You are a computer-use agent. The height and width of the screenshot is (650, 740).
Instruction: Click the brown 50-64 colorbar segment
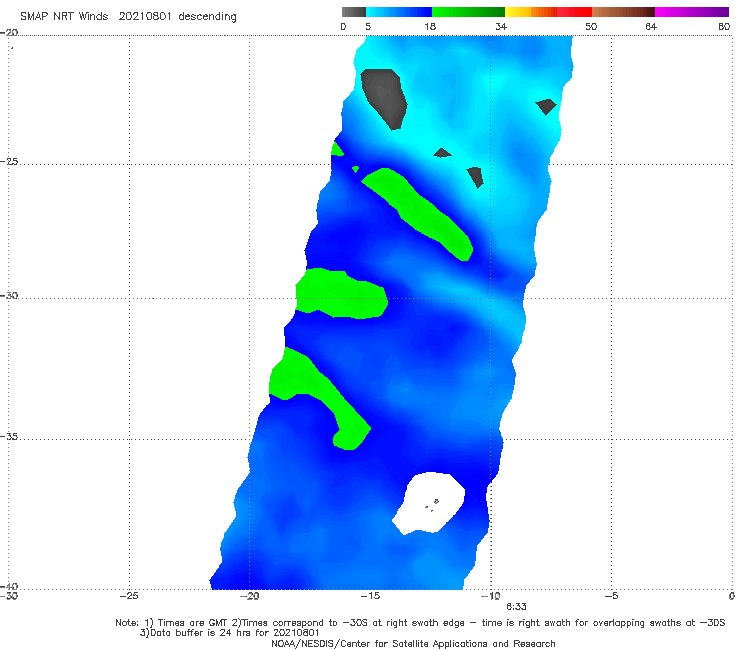pos(623,12)
